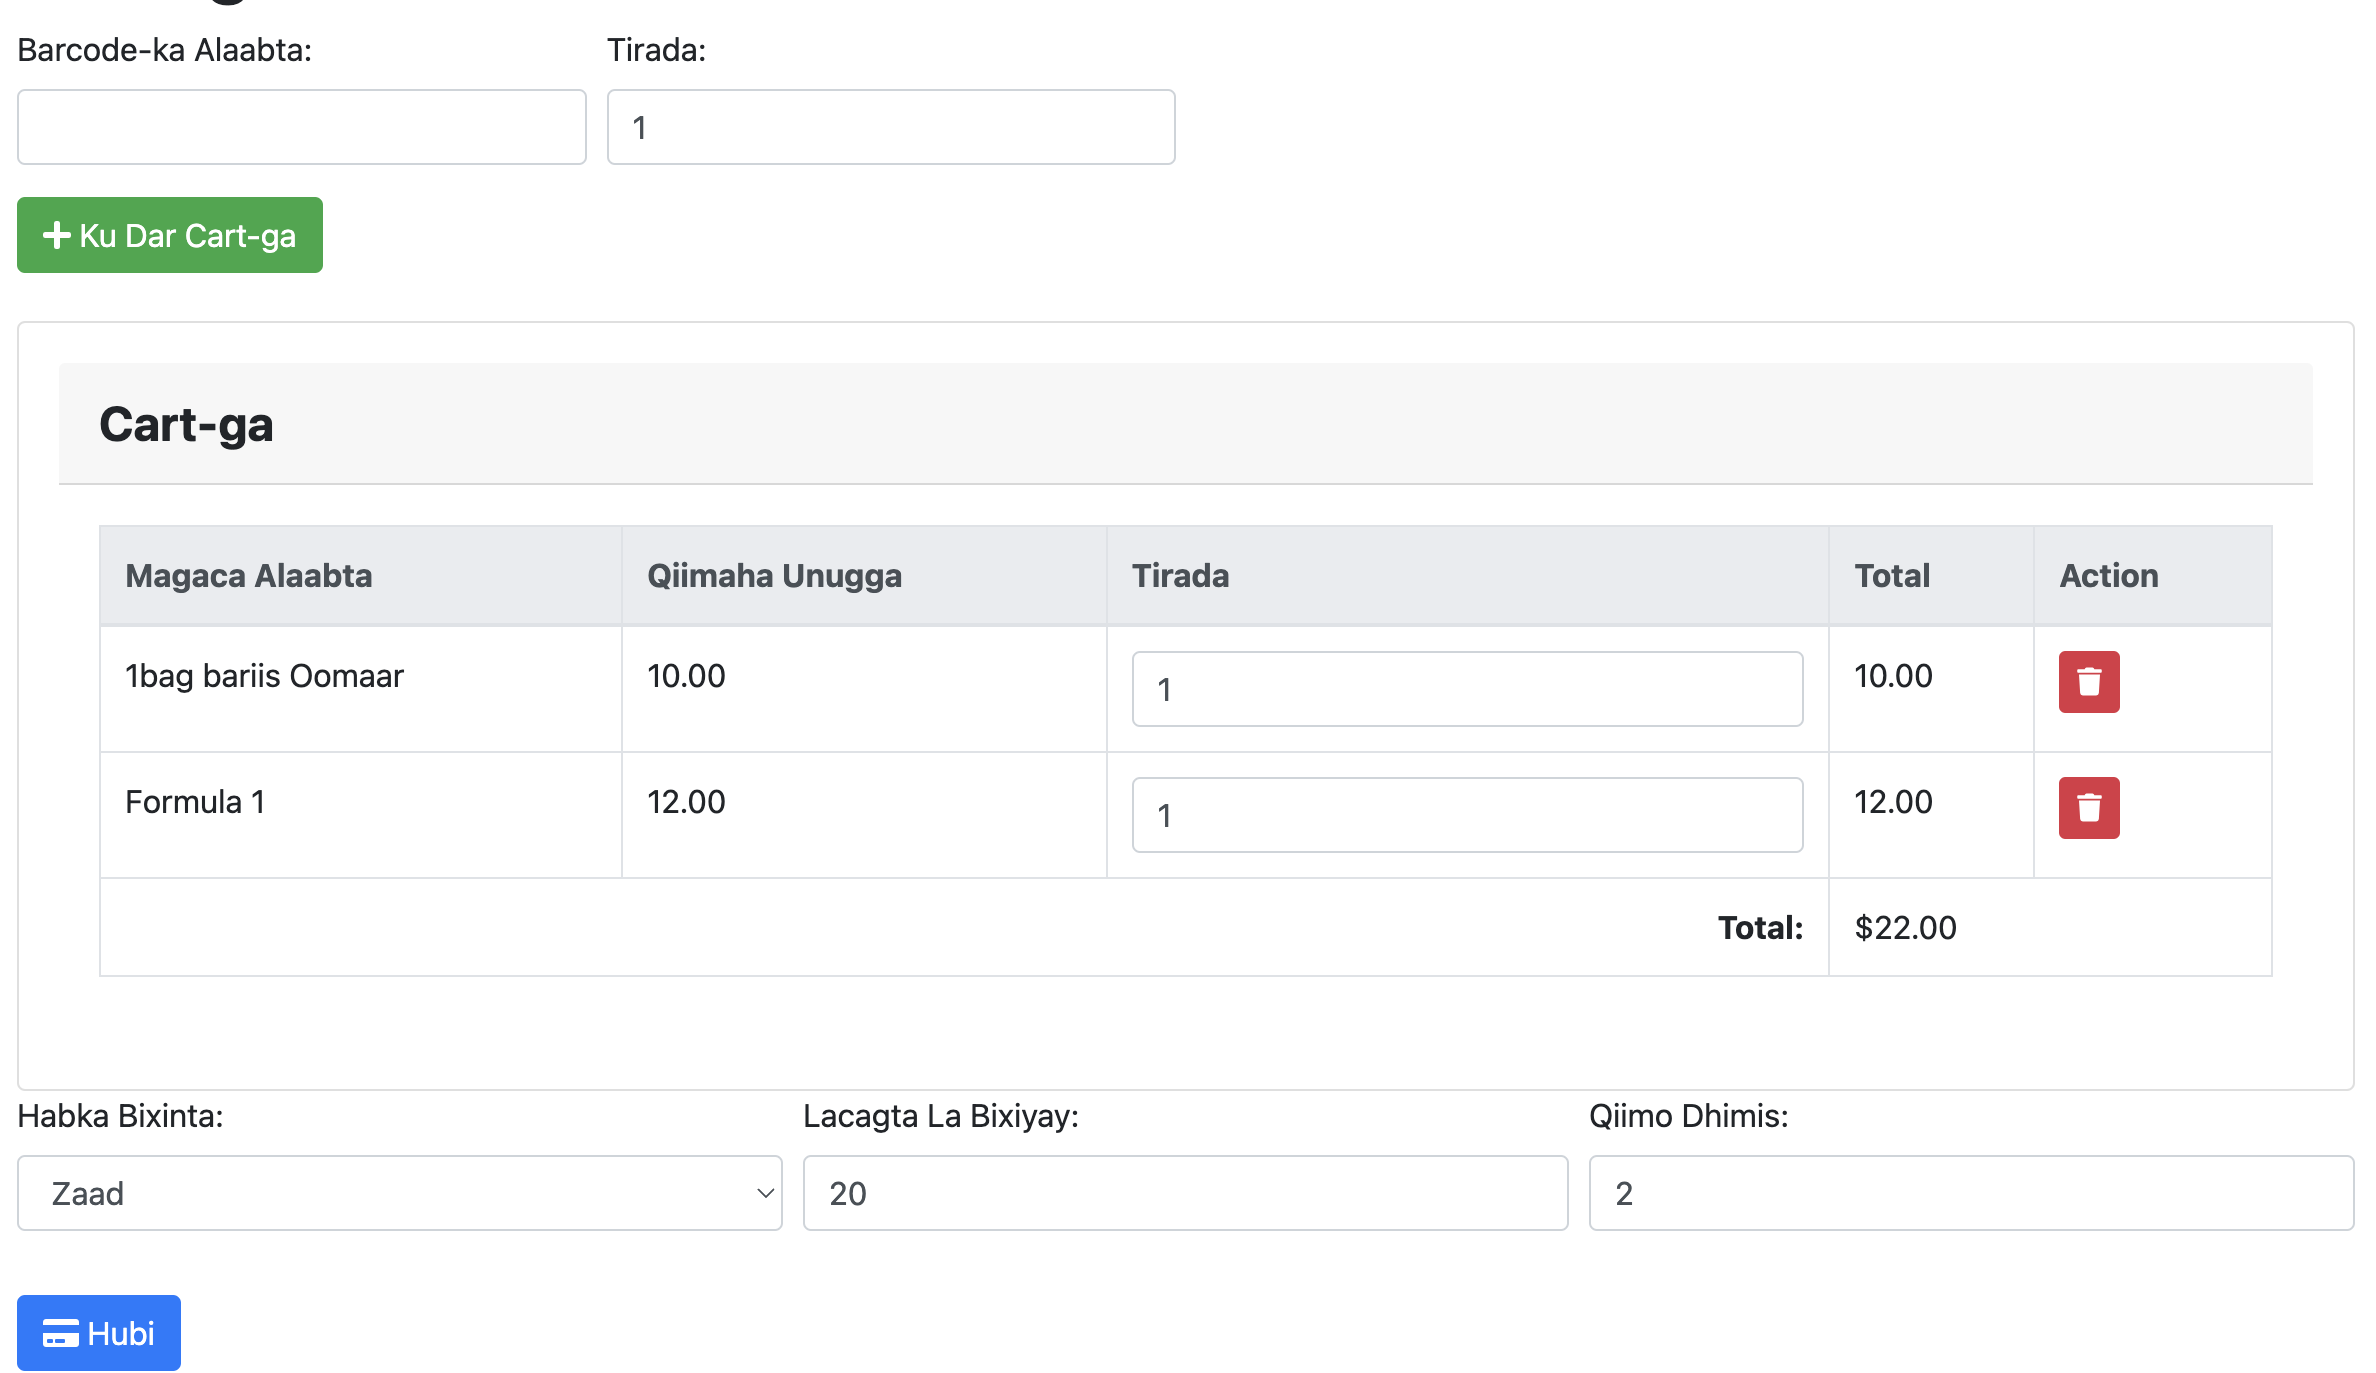Delete the Formula 1 cart row
The width and height of the screenshot is (2376, 1373).
coord(2089,808)
